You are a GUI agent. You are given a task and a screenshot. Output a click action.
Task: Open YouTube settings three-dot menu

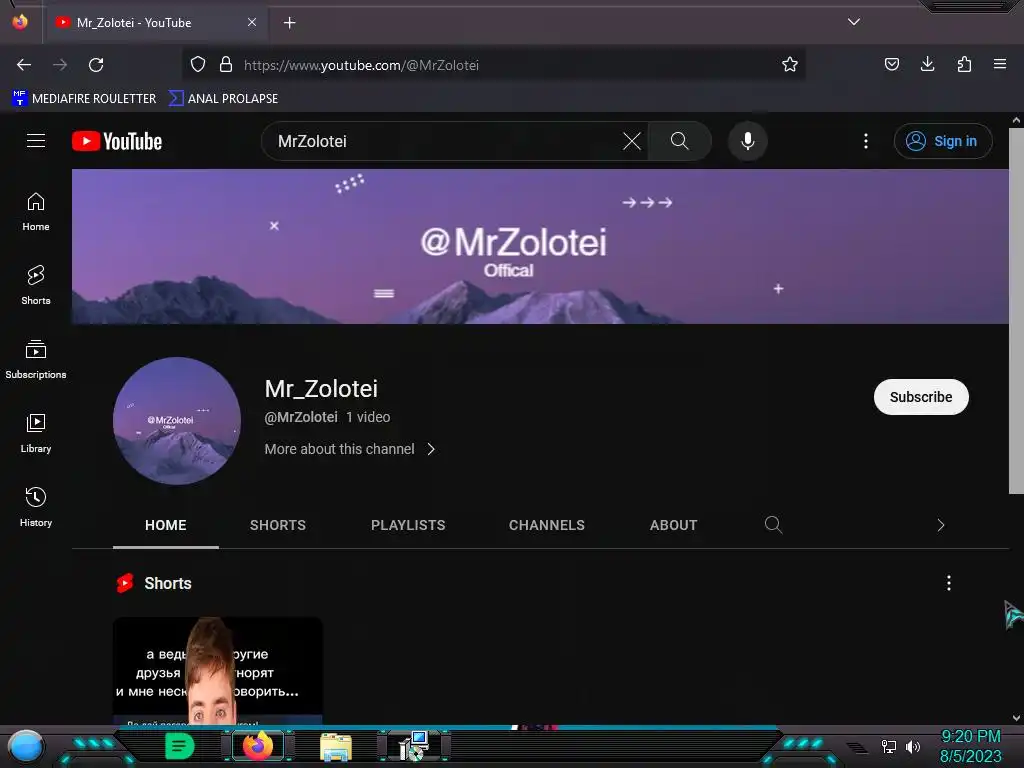(x=866, y=141)
